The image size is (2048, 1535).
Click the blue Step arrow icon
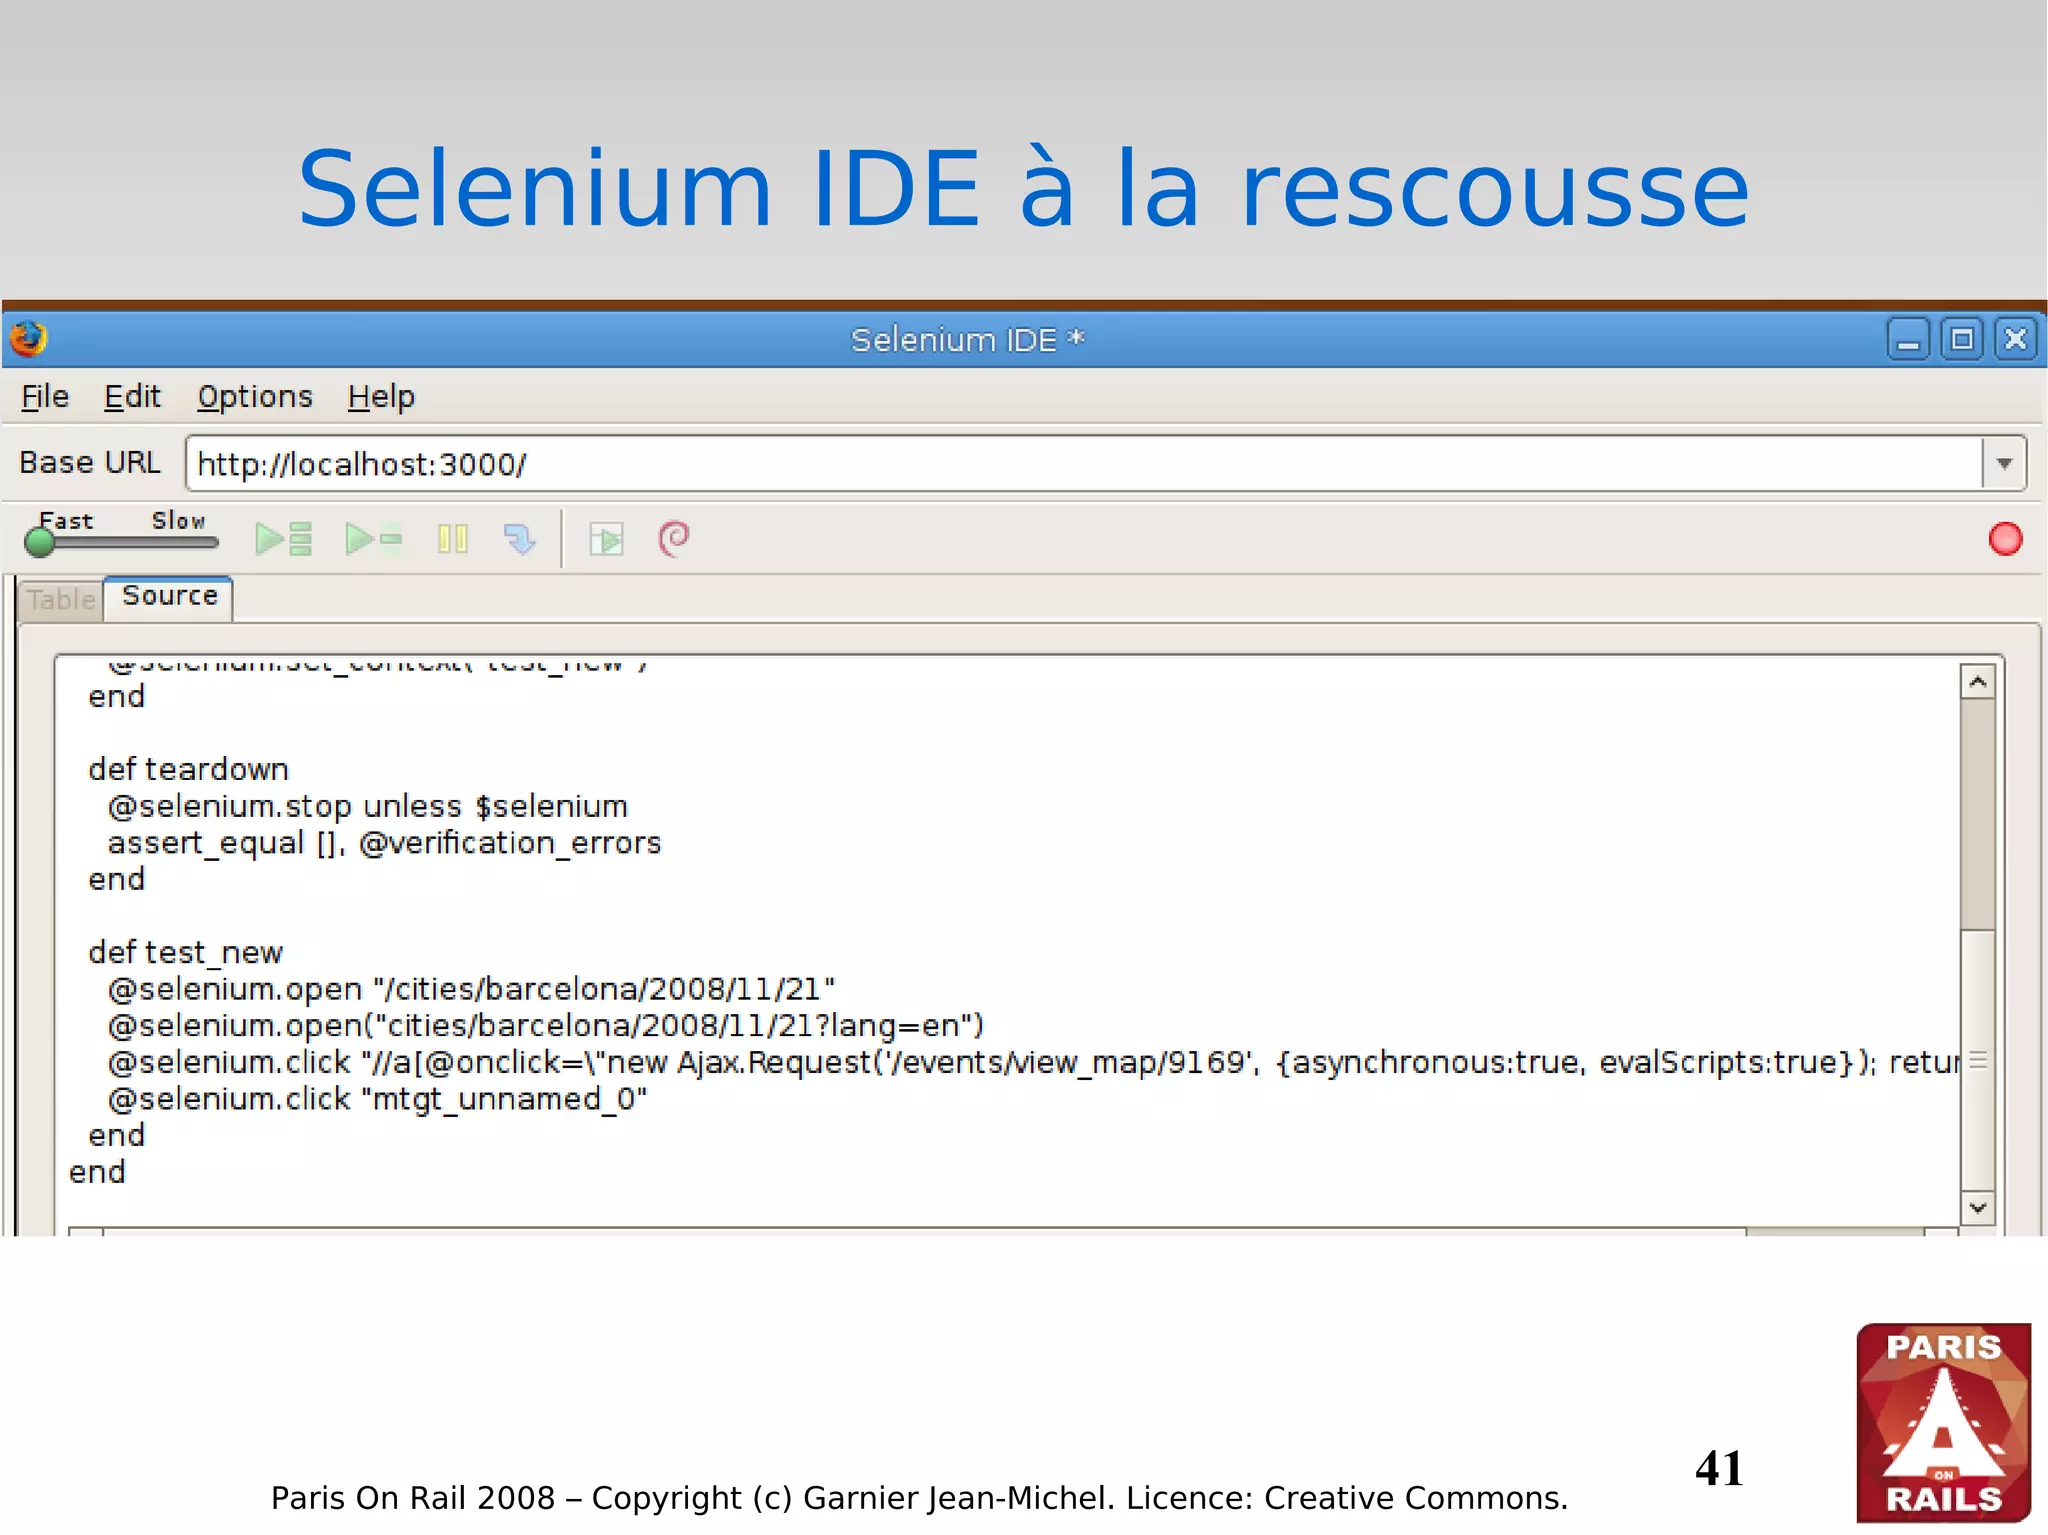click(x=519, y=539)
